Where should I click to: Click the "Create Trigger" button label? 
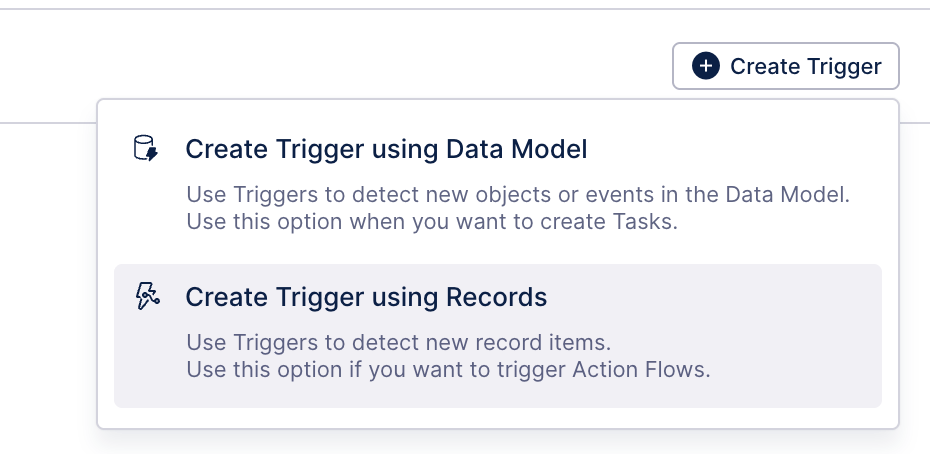pos(805,66)
